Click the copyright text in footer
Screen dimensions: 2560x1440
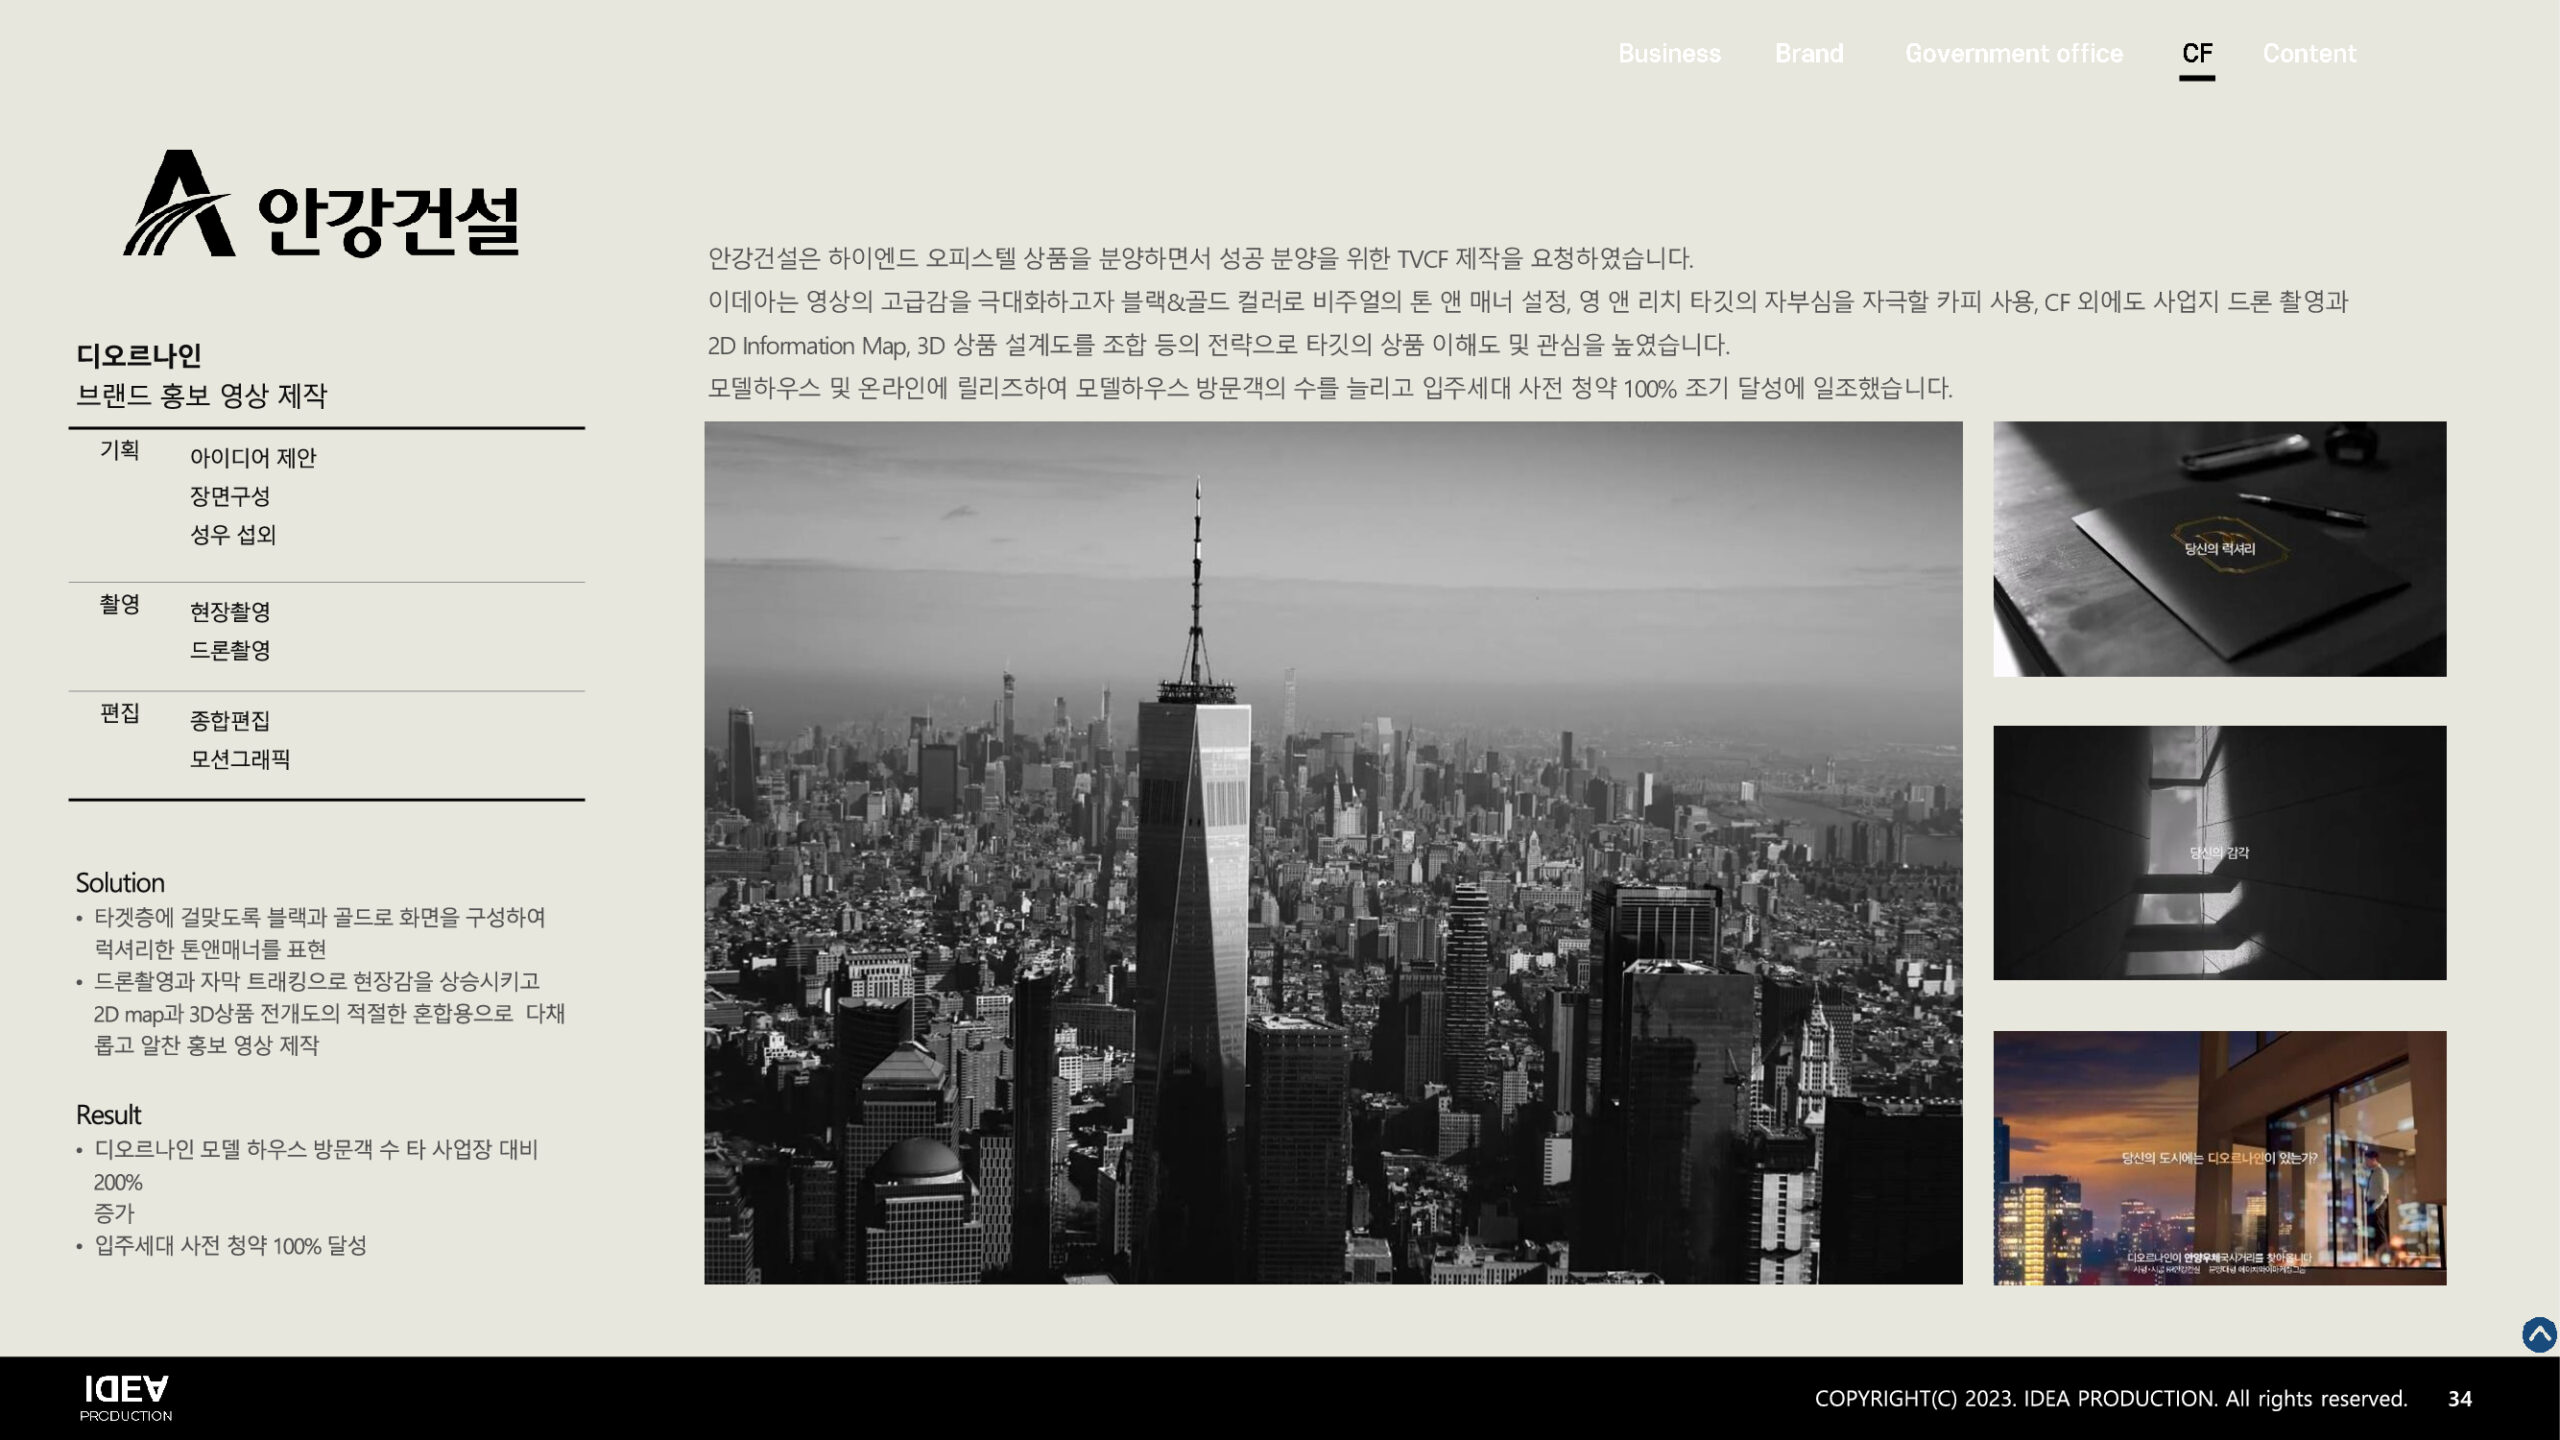(x=2110, y=1398)
